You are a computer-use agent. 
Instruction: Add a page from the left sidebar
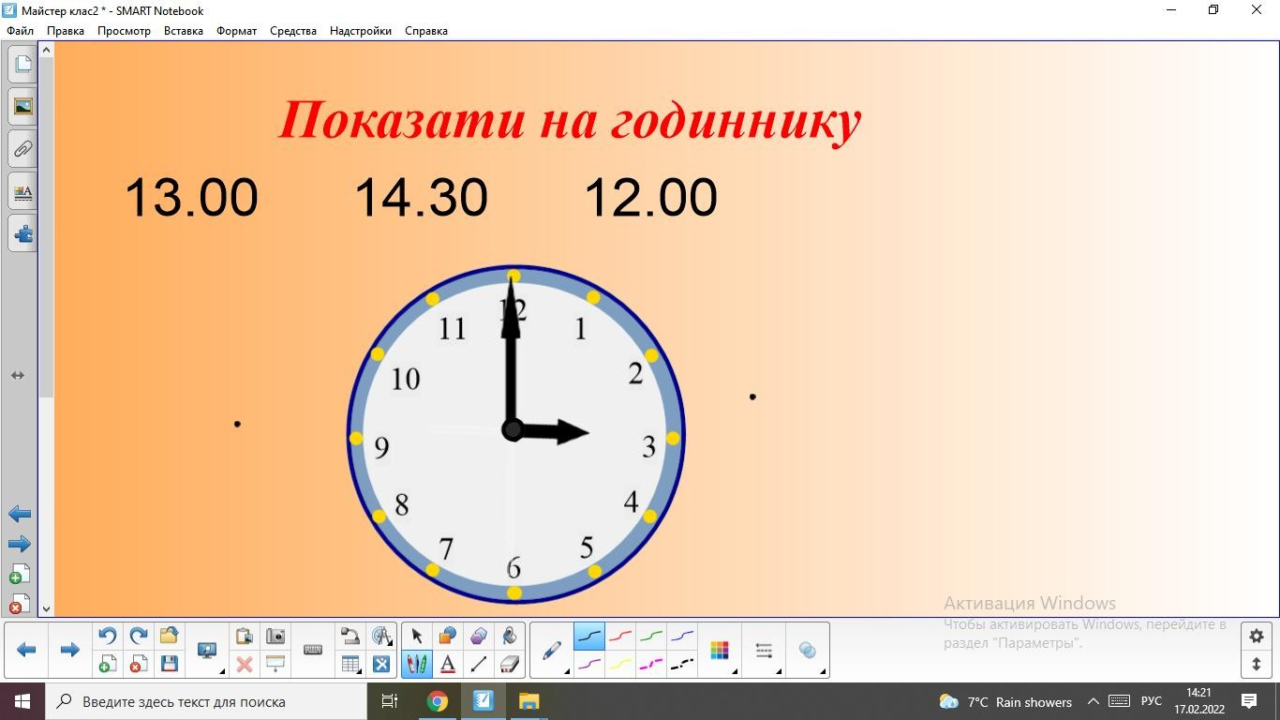tap(19, 574)
